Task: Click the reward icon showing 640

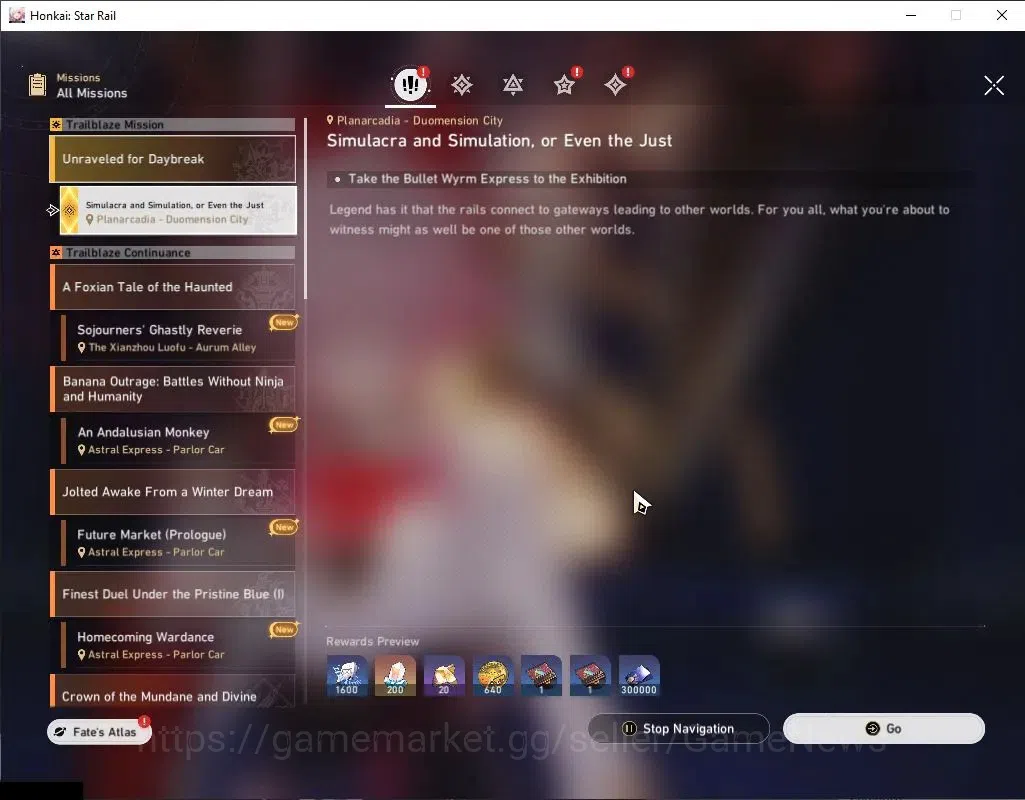Action: tap(493, 675)
